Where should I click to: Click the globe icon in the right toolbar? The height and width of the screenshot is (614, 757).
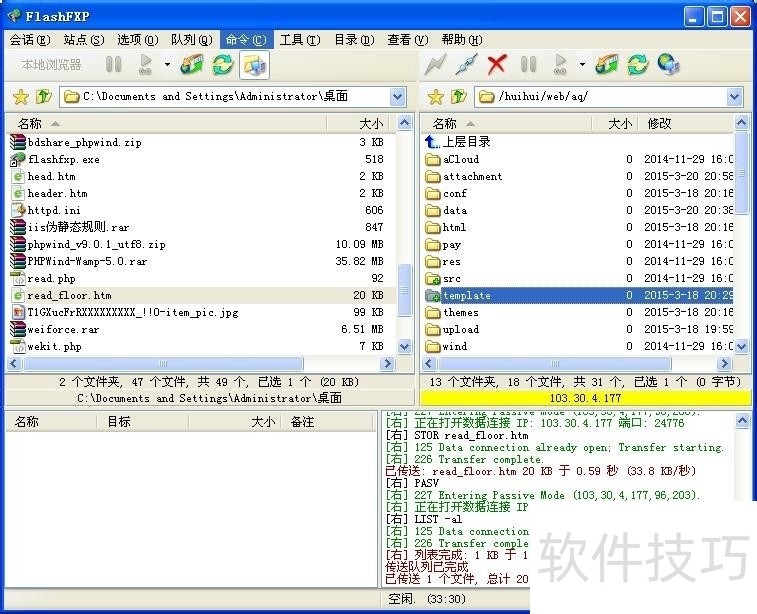[x=669, y=65]
